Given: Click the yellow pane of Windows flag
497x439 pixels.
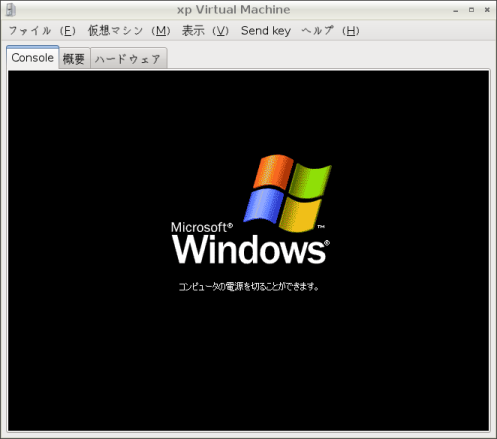Looking at the screenshot, I should 300,214.
